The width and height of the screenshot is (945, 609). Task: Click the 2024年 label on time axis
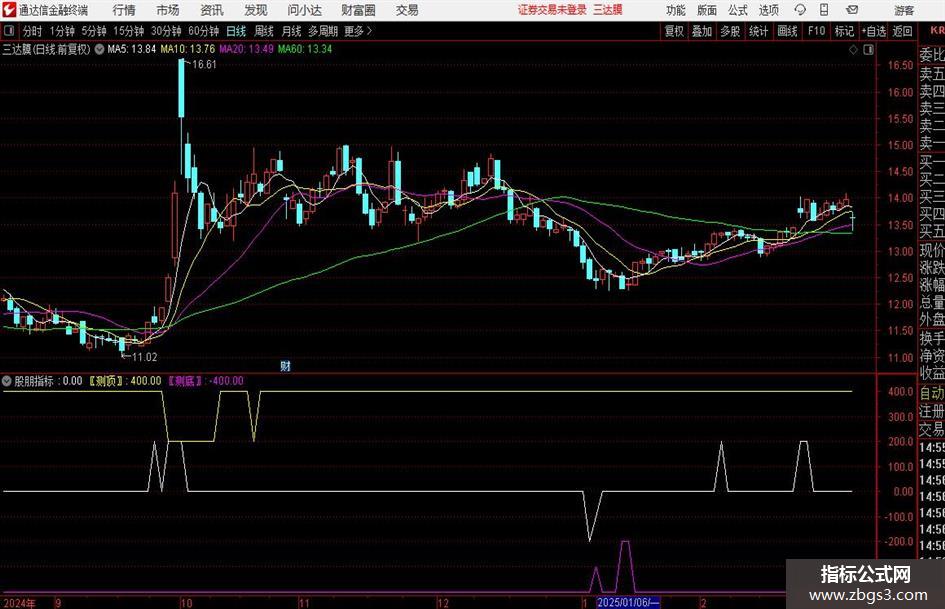(19, 603)
